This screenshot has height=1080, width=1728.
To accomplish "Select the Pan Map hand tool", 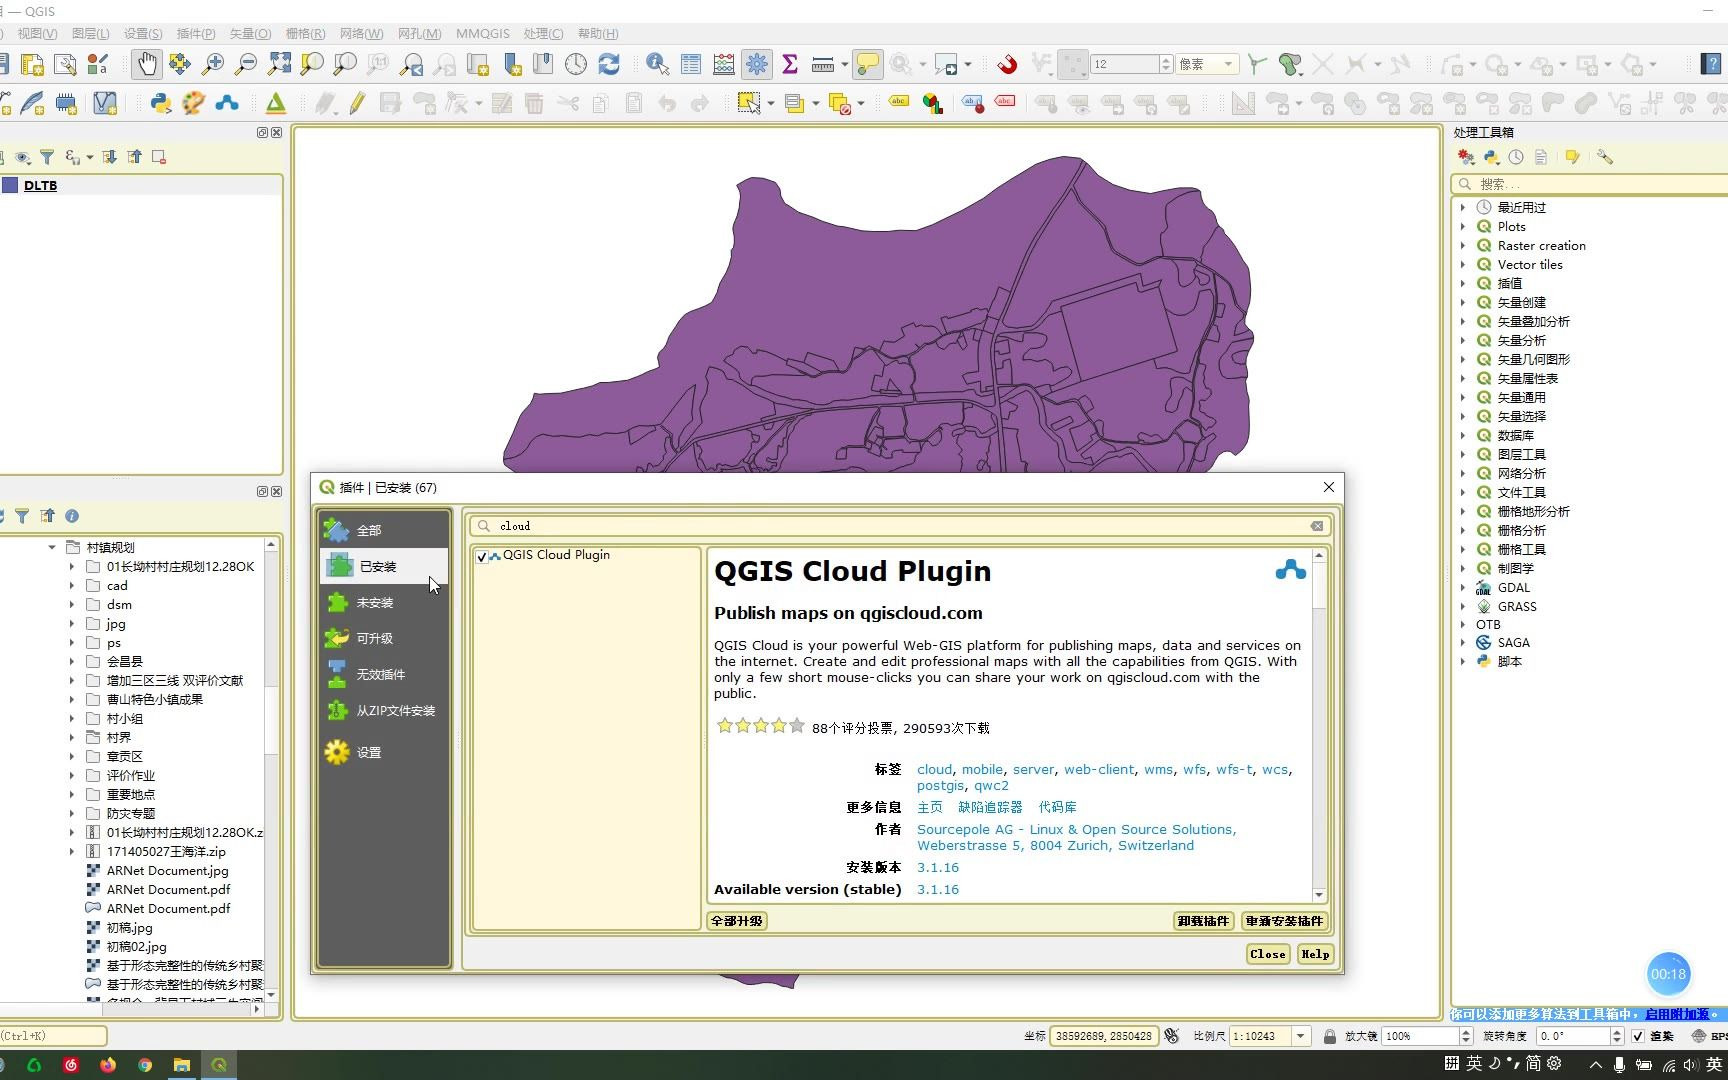I will 147,65.
